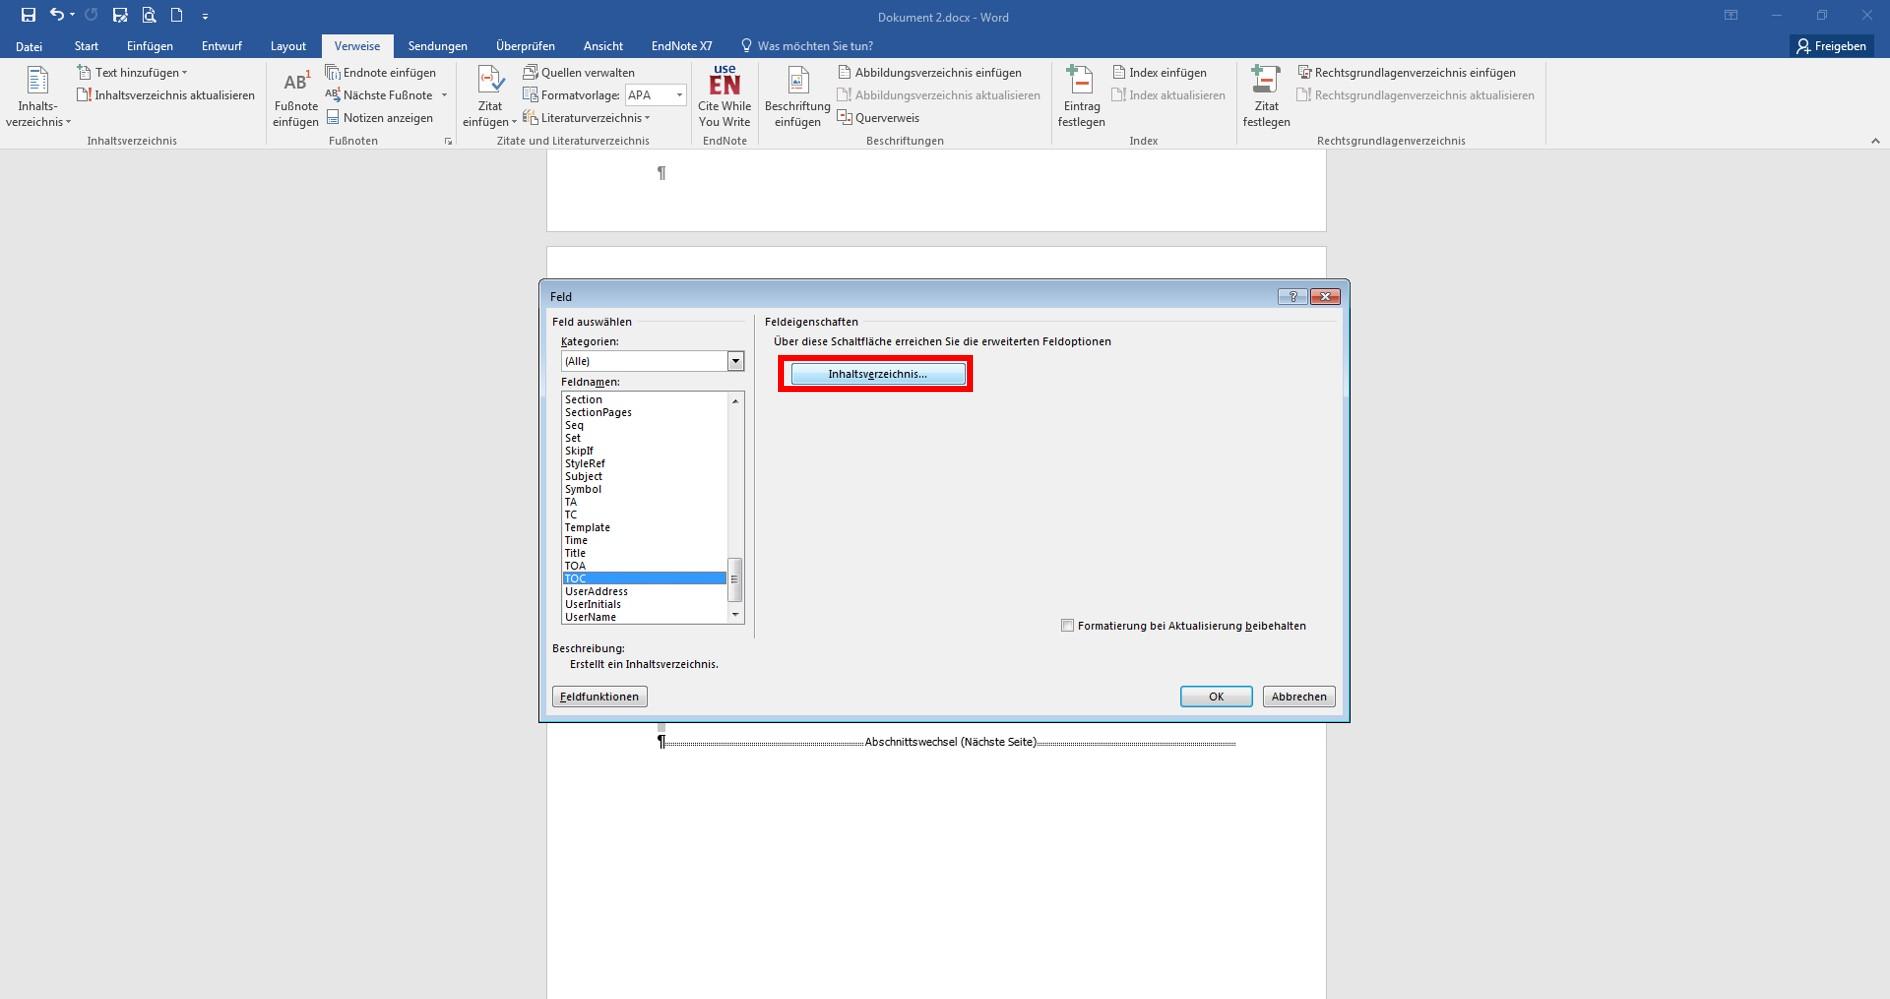Open the Kategorien dropdown in Feld dialog

[x=736, y=361]
